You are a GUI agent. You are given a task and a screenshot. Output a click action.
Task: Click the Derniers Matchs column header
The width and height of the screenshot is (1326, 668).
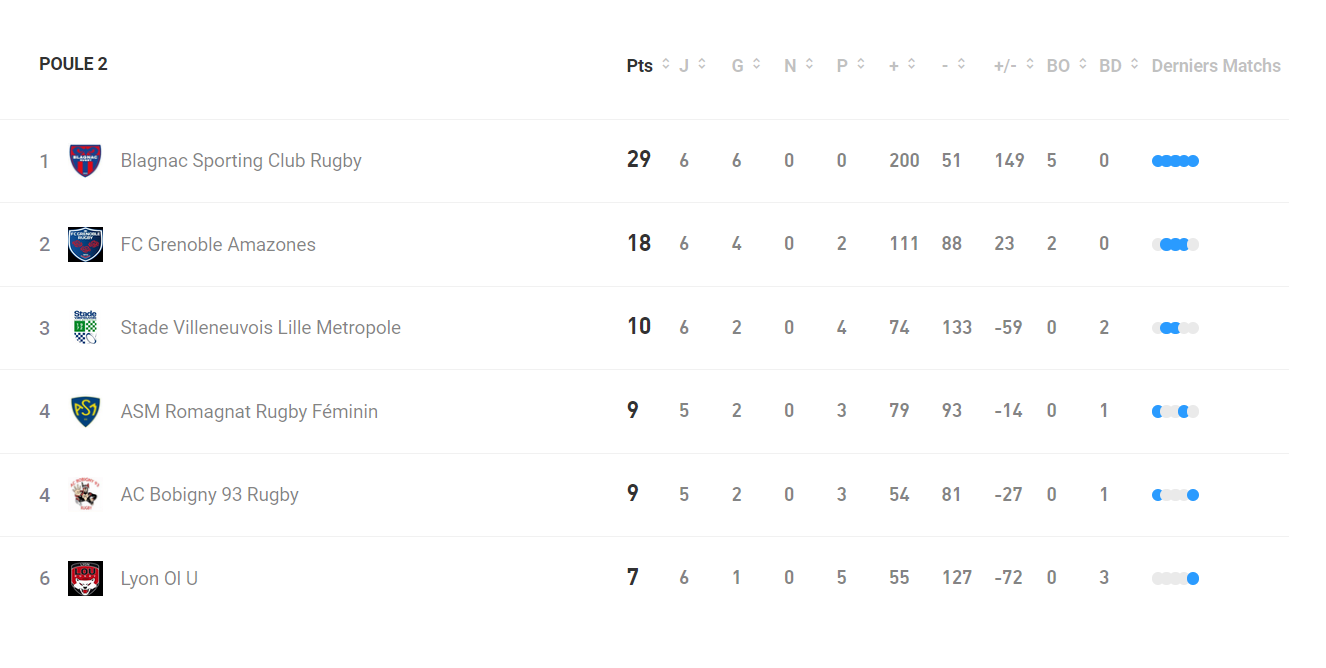click(x=1216, y=66)
